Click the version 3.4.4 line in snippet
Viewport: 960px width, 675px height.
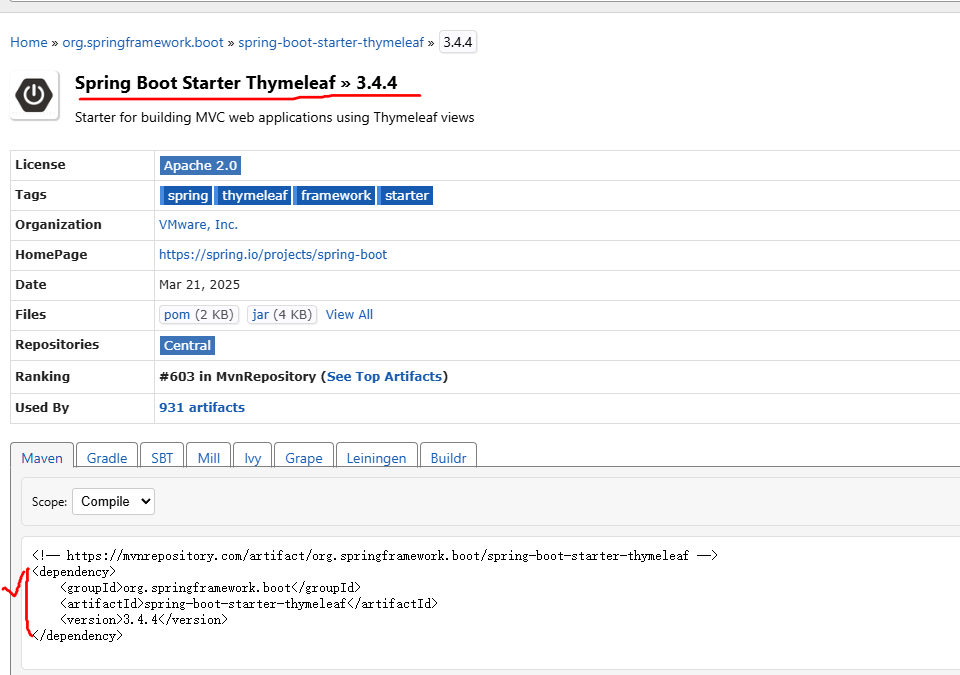click(144, 620)
